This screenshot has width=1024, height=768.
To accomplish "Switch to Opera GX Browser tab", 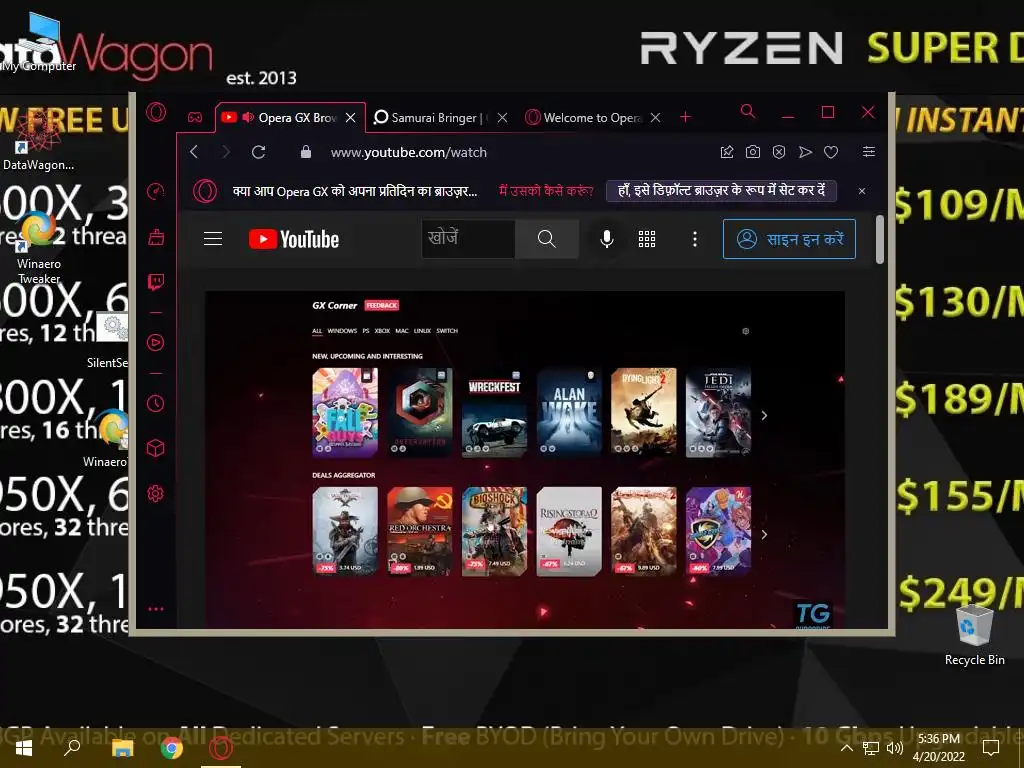I will point(290,118).
